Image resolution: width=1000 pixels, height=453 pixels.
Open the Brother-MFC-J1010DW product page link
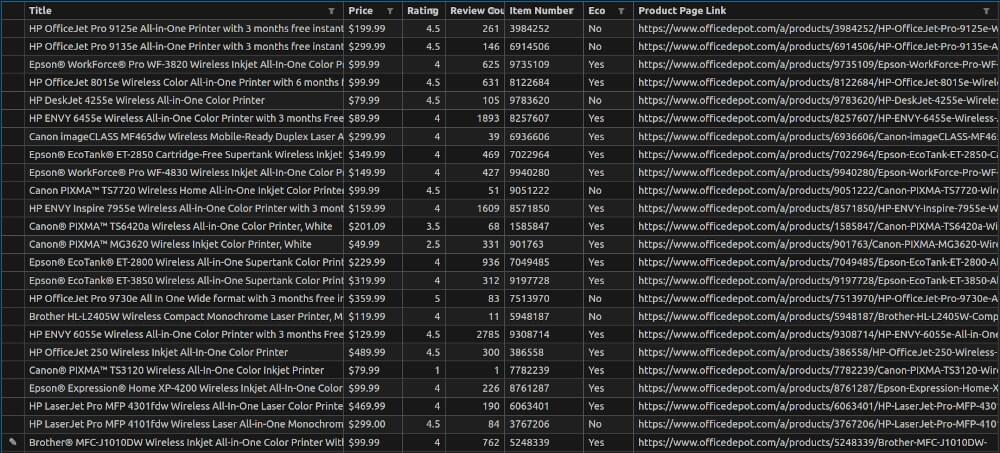[x=817, y=442]
